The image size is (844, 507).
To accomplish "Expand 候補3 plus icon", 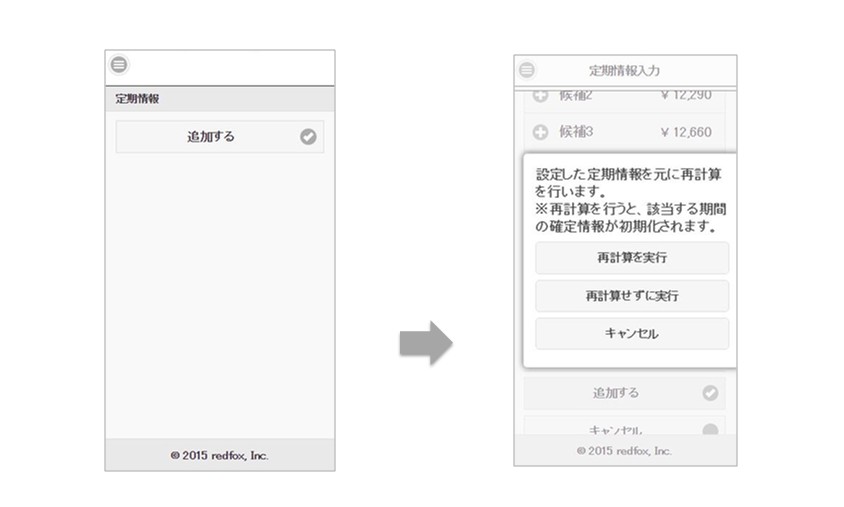I will (x=540, y=132).
